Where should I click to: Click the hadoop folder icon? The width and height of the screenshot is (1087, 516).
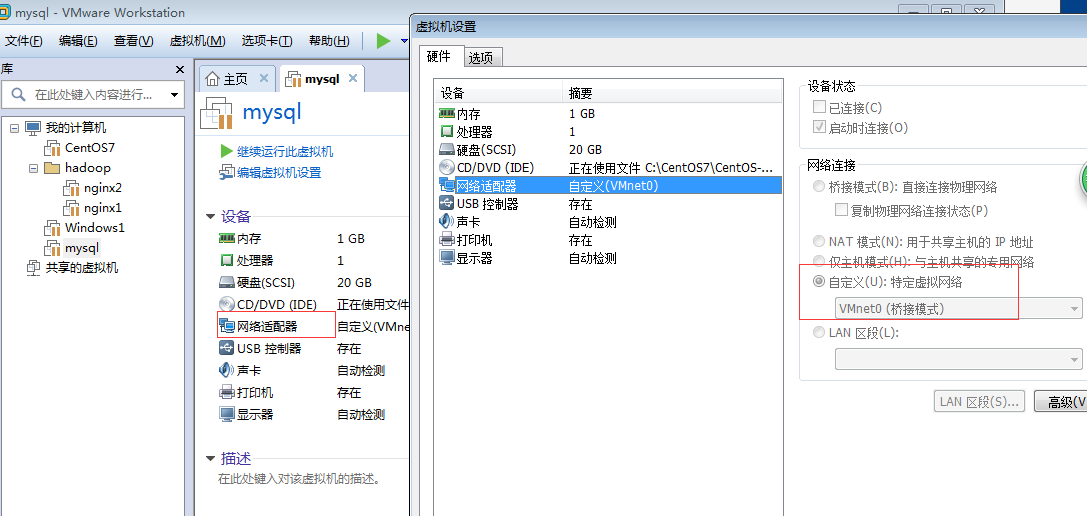[x=51, y=168]
